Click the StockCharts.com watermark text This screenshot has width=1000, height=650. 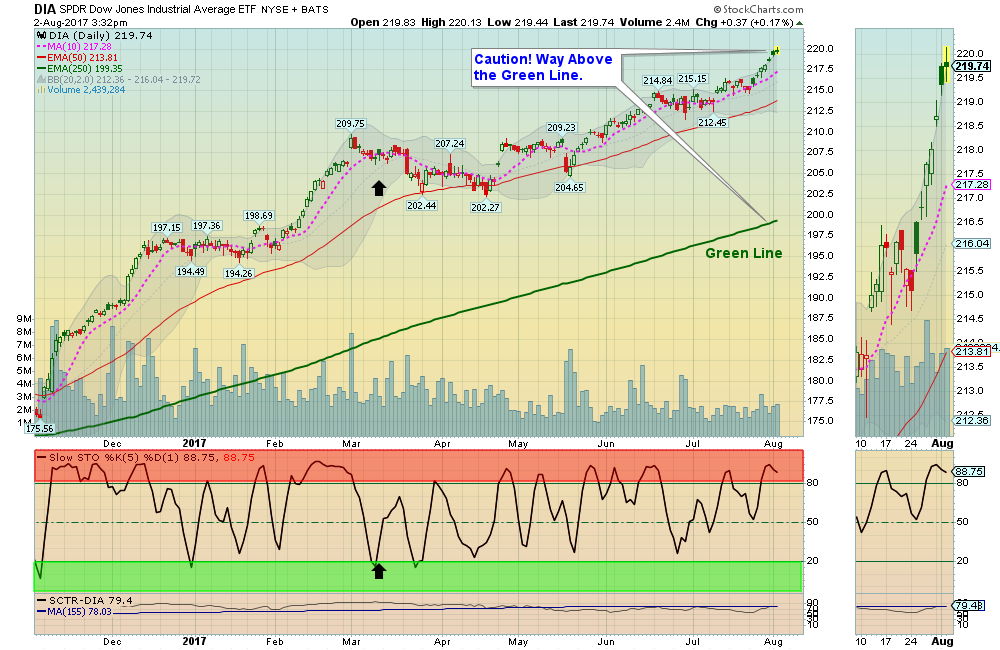click(x=758, y=10)
